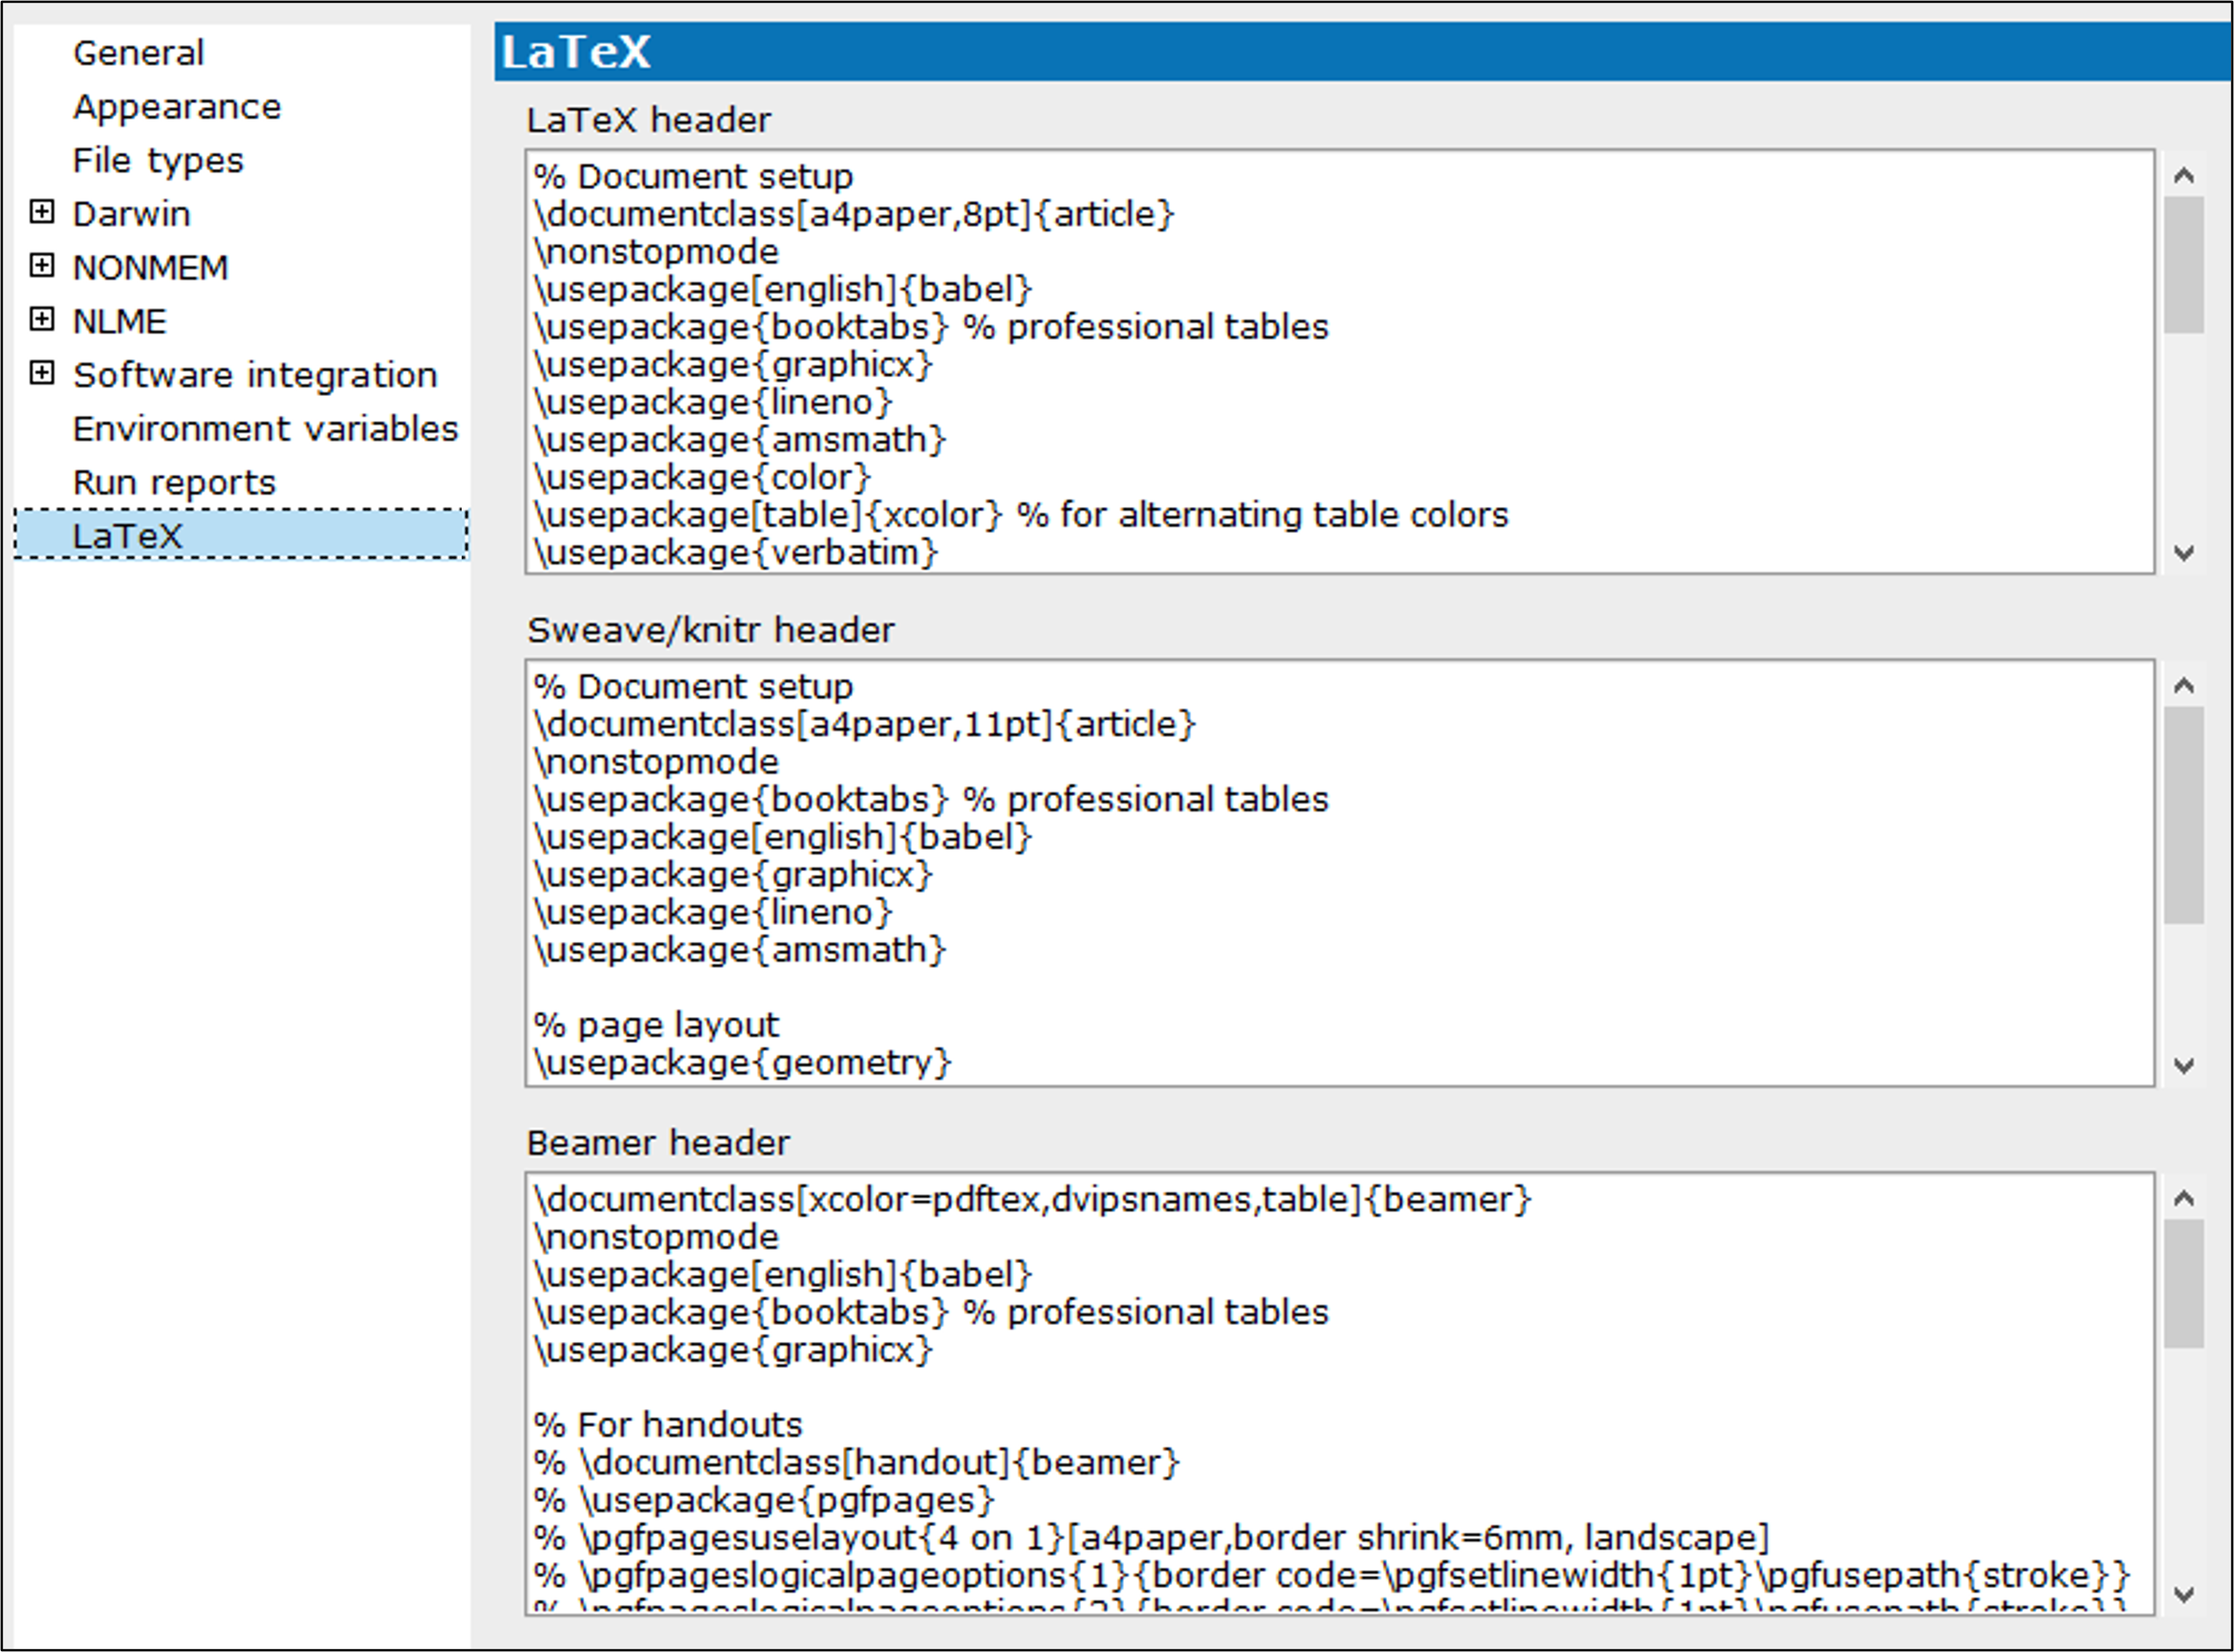Click the beamer documentclass xcolor line
This screenshot has height=1652, width=2234.
pos(1032,1199)
